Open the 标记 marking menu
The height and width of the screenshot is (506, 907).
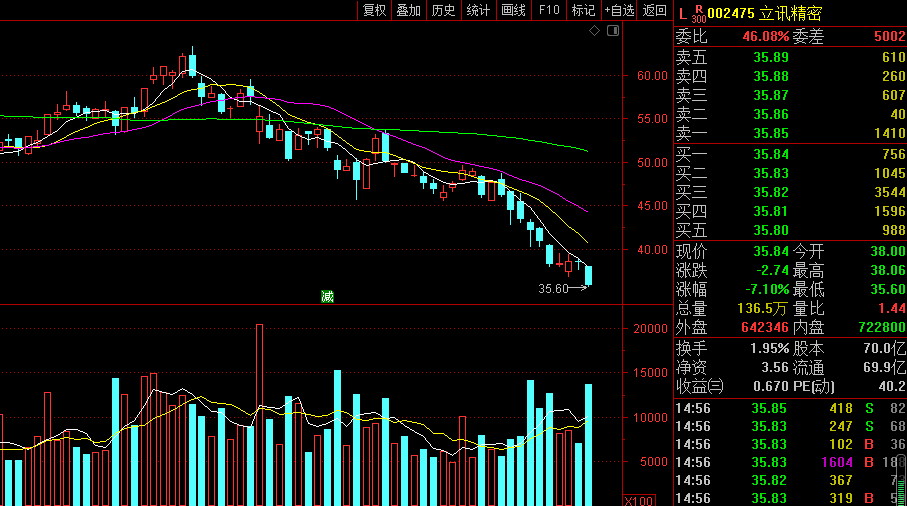[x=583, y=10]
